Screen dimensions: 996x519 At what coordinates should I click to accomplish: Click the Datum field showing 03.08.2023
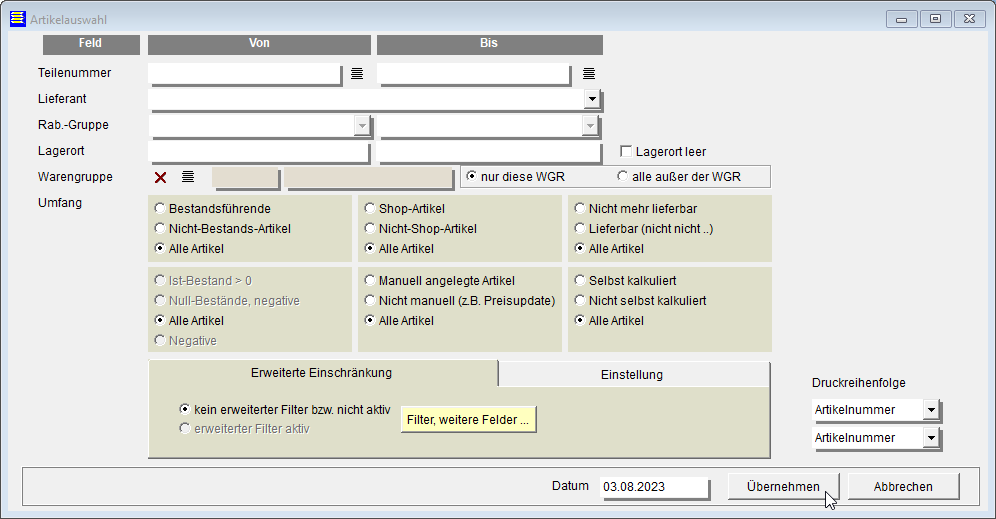654,487
